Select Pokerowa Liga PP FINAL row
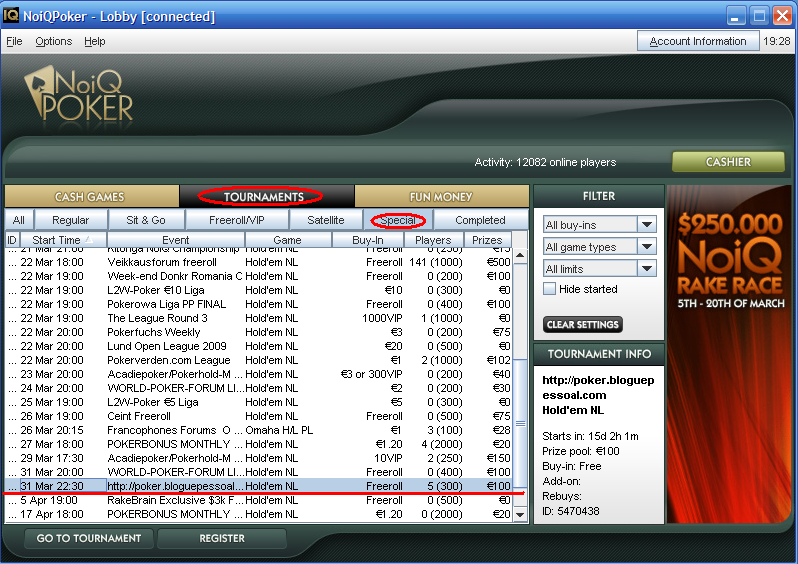 pos(258,304)
